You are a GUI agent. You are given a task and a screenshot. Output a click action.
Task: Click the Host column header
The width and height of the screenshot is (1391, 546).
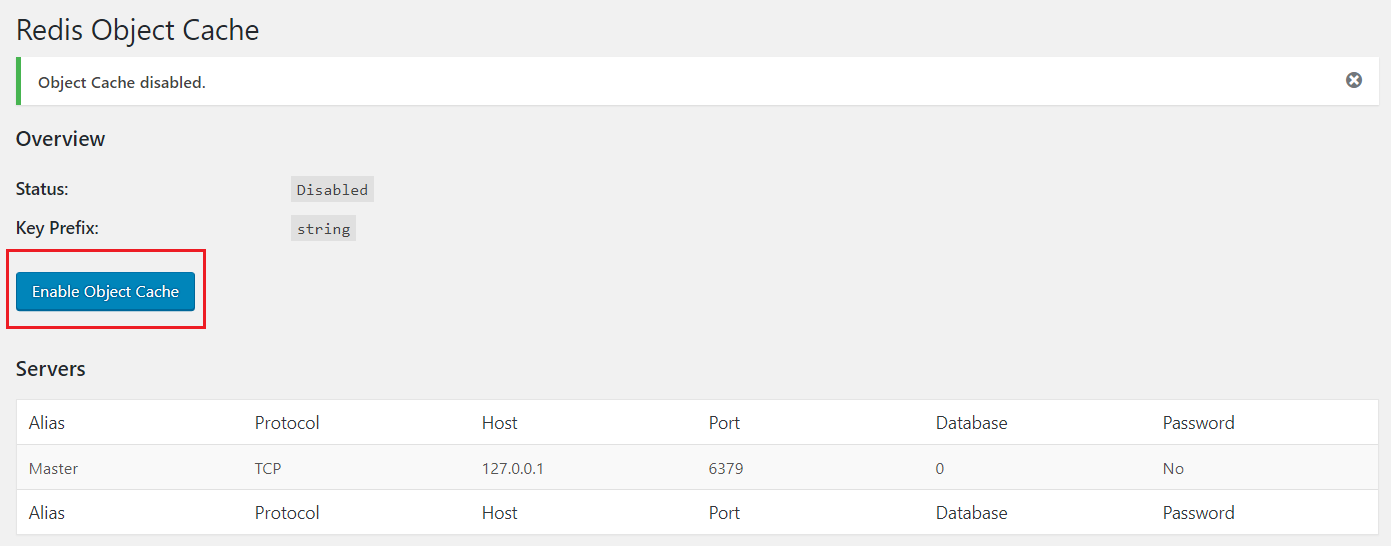[x=499, y=422]
